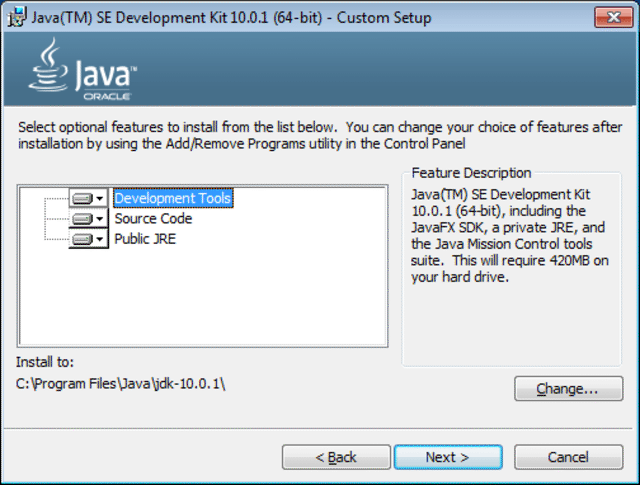Open the Source Code install-option dropdown arrow

click(x=100, y=219)
